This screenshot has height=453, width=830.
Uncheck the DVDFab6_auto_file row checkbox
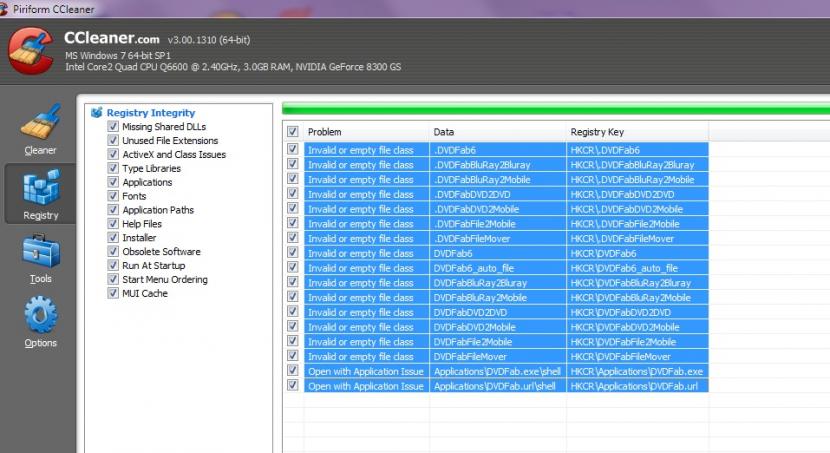293,267
